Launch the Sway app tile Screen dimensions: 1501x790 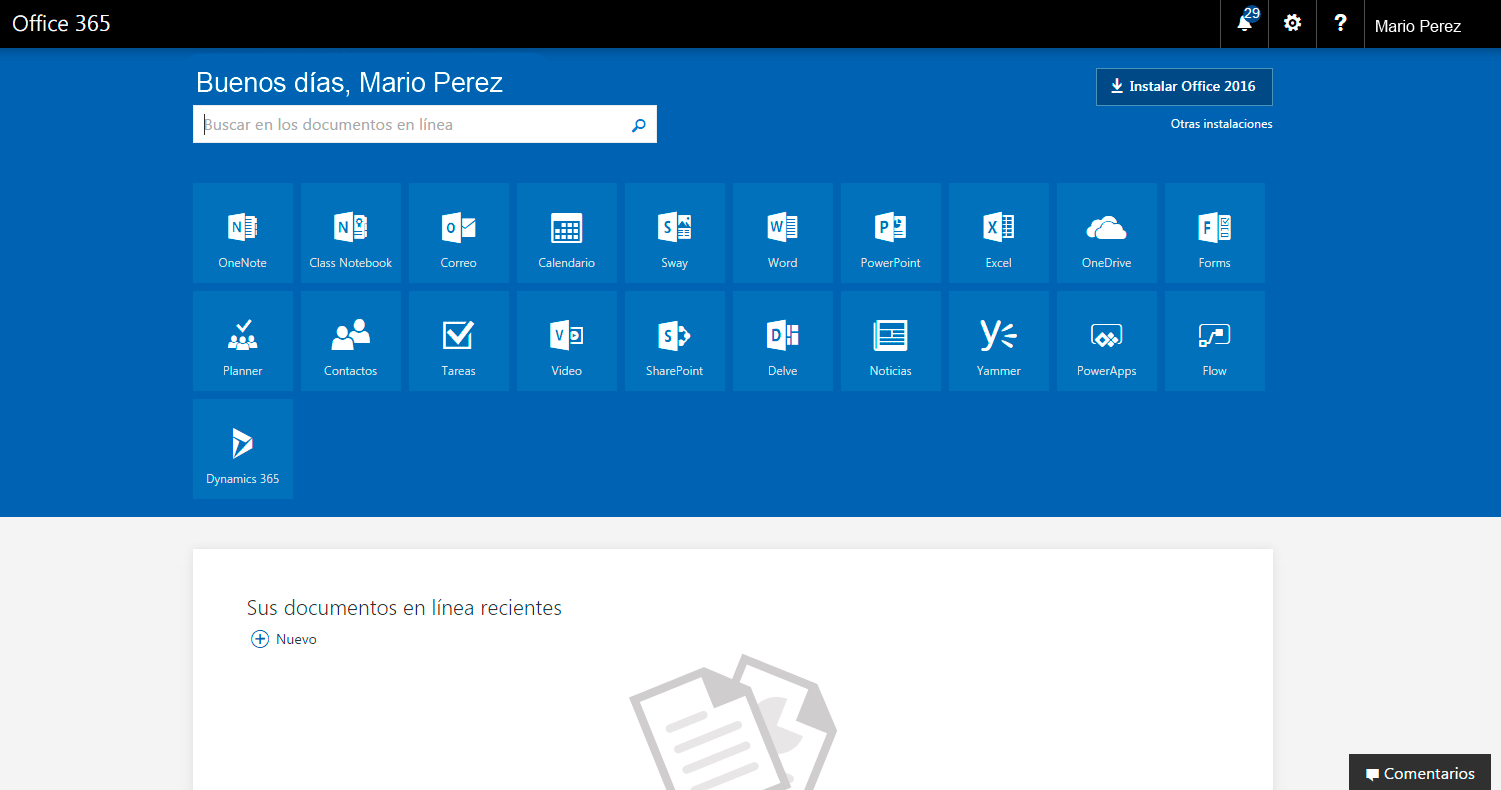click(675, 233)
